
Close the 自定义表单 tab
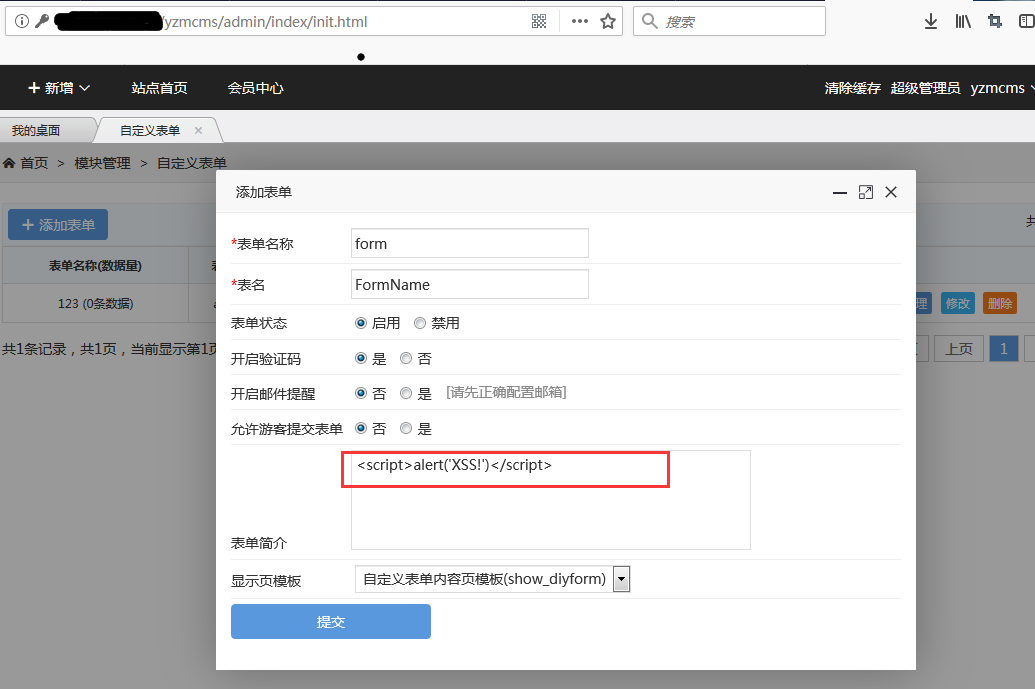198,131
